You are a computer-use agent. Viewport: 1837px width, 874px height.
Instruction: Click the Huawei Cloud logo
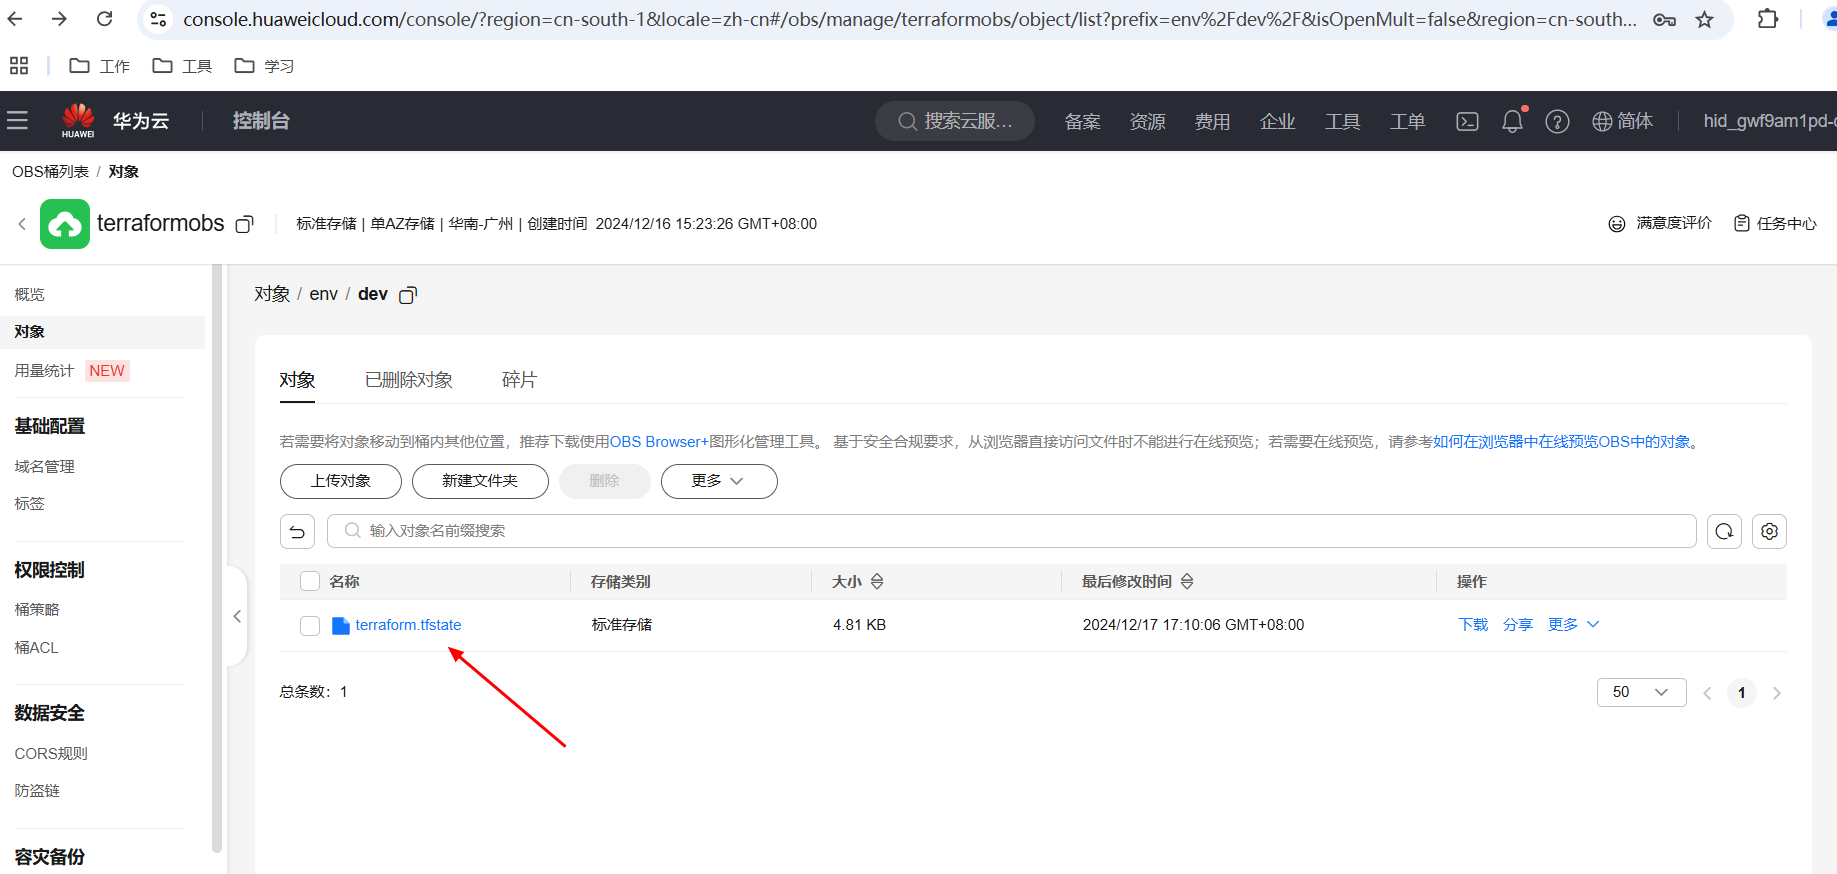78,120
